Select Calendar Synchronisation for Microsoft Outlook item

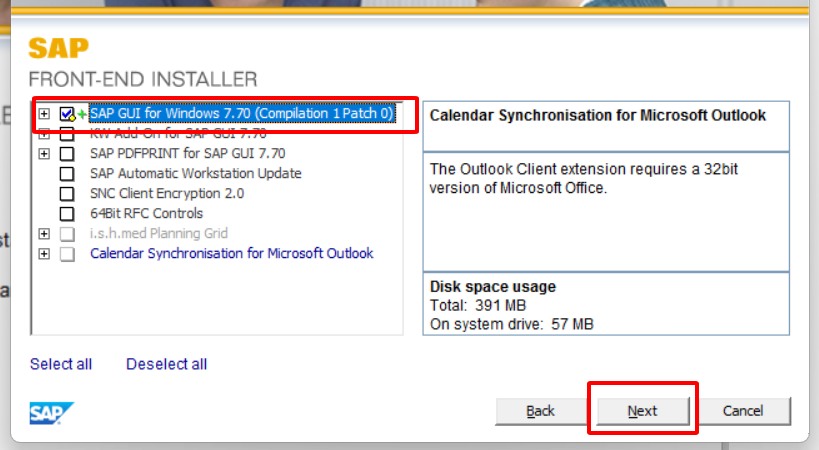[x=232, y=254]
